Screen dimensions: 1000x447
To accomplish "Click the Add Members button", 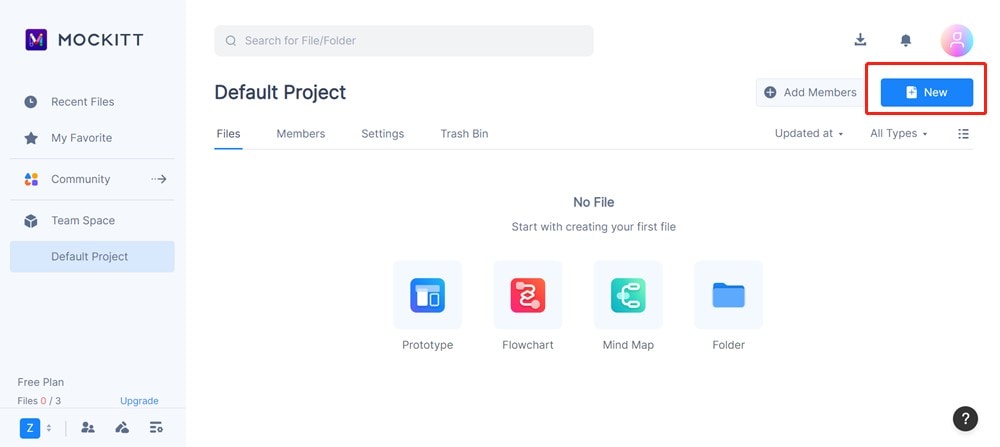I will 810,92.
